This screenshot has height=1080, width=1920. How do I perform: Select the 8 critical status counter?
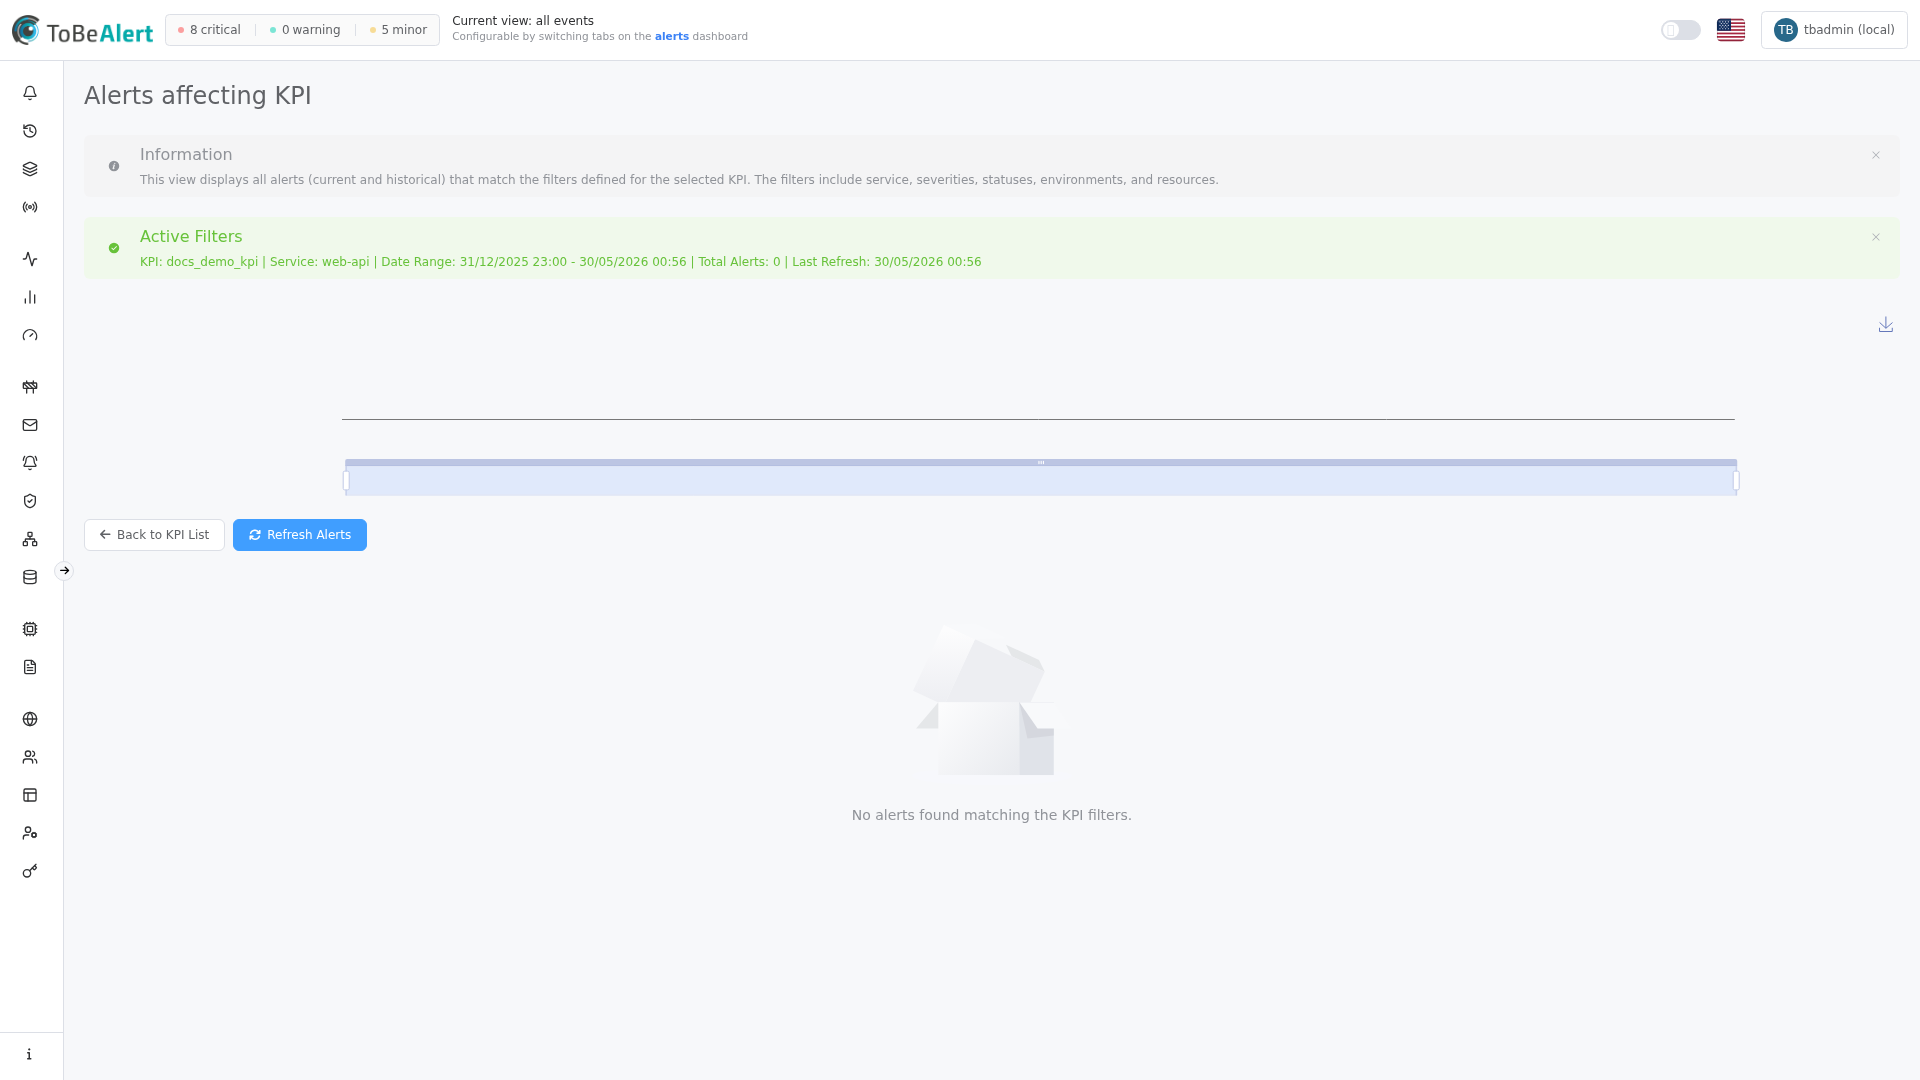209,30
